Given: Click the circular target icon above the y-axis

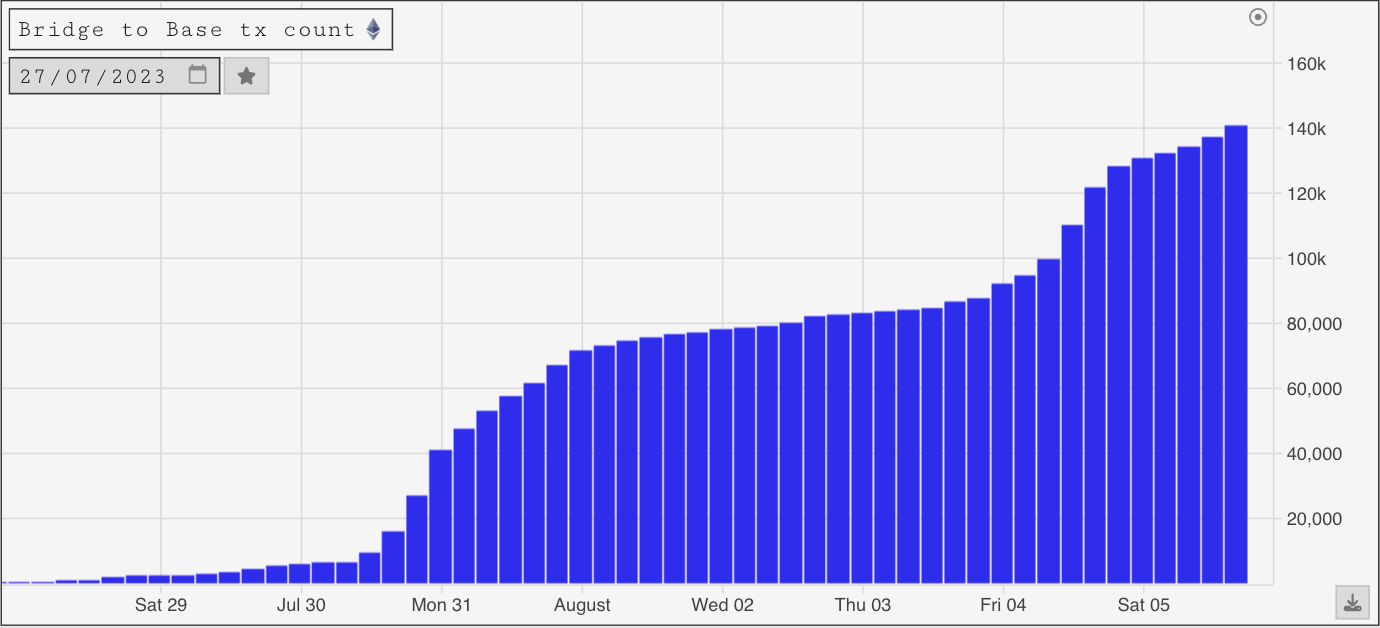Looking at the screenshot, I should click(1258, 17).
